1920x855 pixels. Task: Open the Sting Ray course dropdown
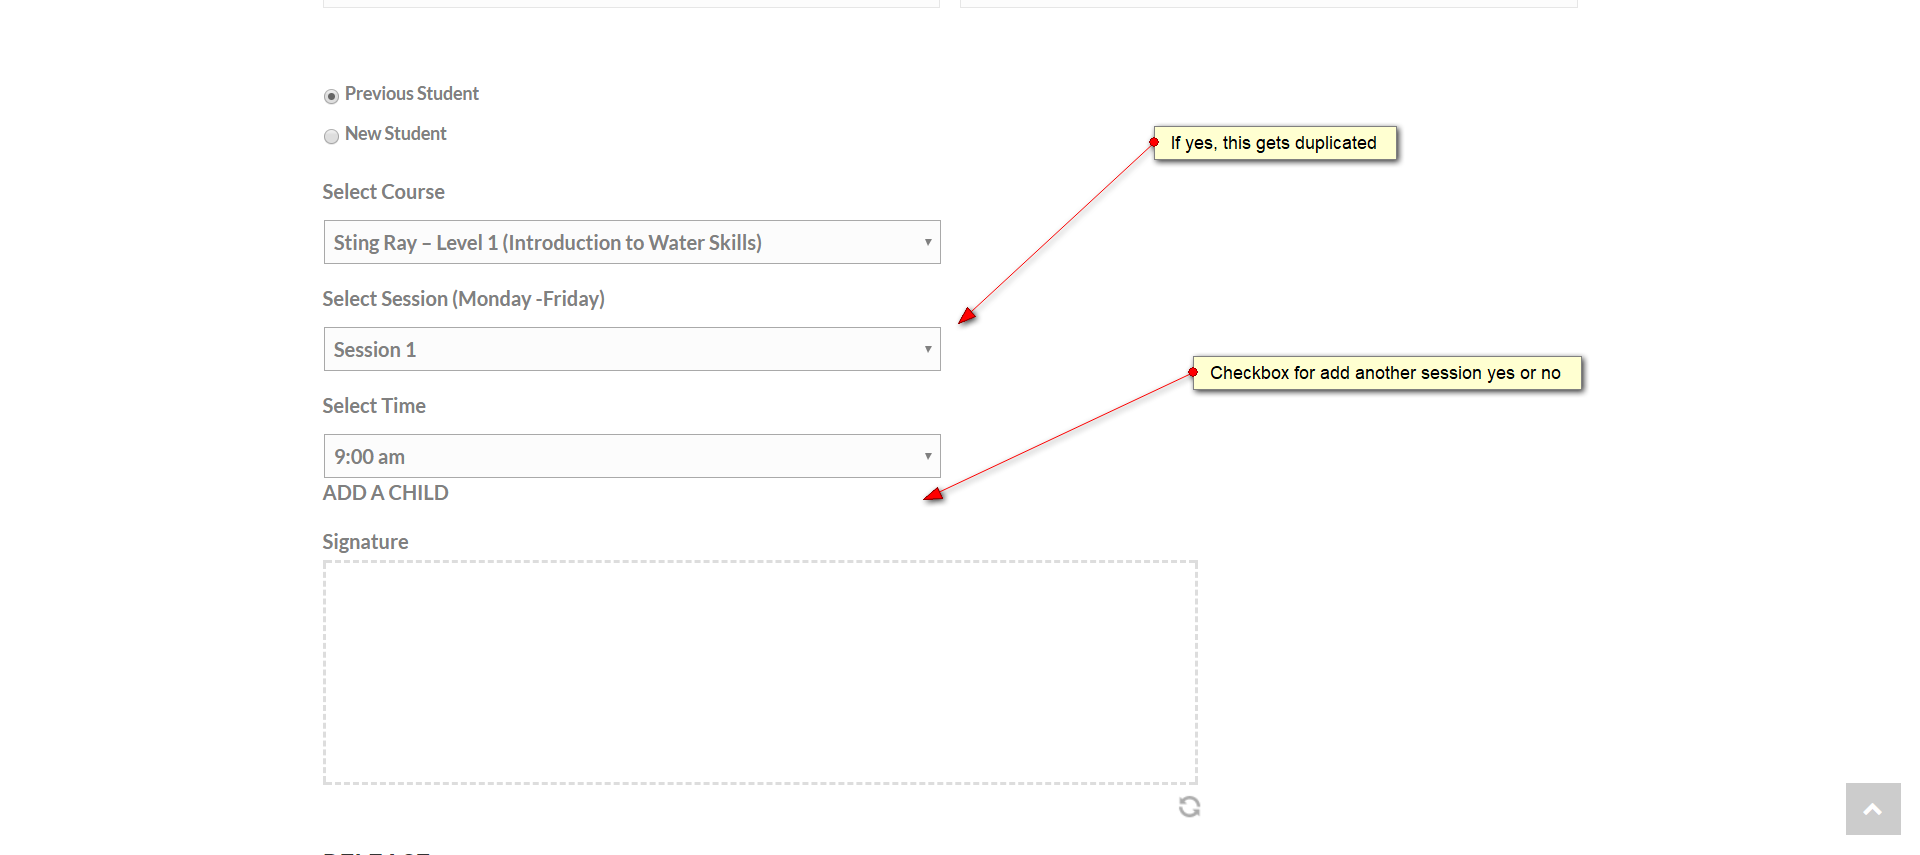[632, 242]
